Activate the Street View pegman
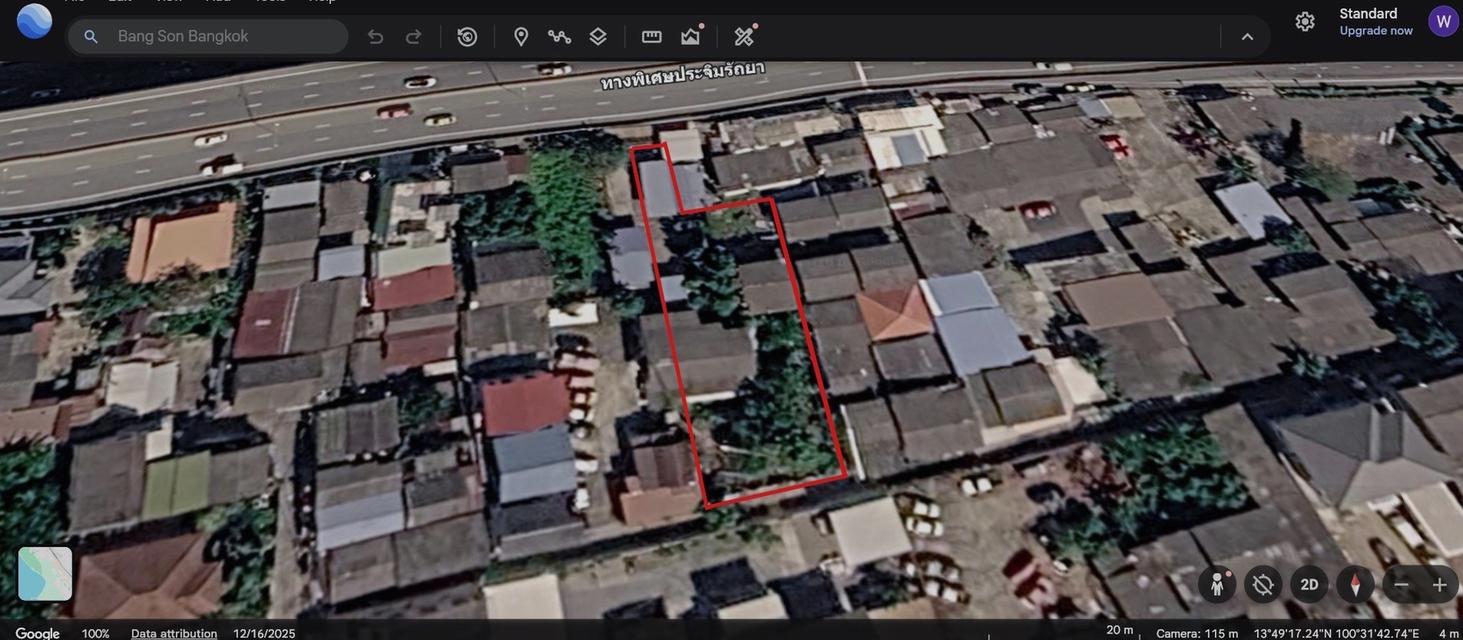1463x640 pixels. (1217, 585)
